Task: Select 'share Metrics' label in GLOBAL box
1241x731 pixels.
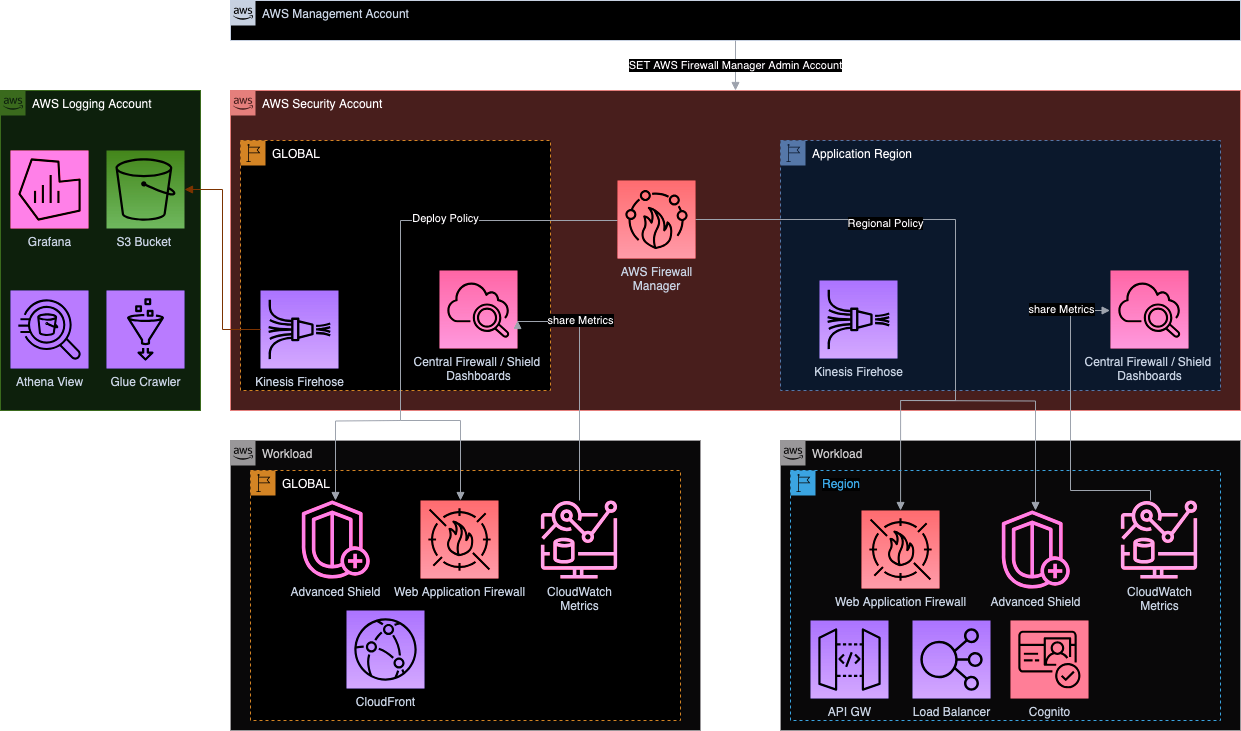Action: coord(580,320)
